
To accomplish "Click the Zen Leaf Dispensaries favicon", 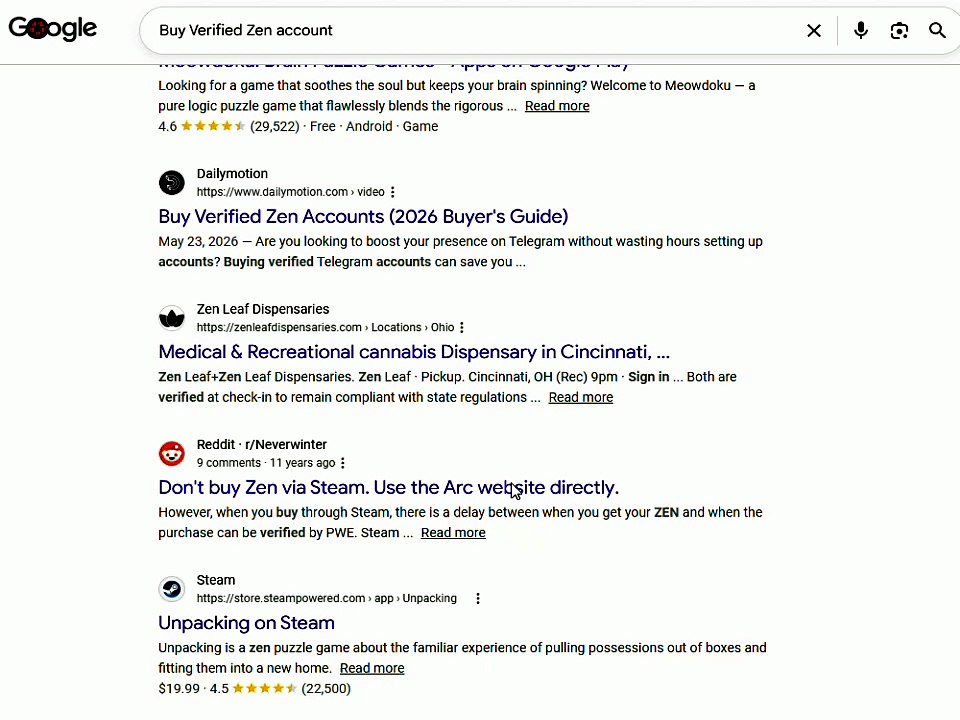I will 171,318.
